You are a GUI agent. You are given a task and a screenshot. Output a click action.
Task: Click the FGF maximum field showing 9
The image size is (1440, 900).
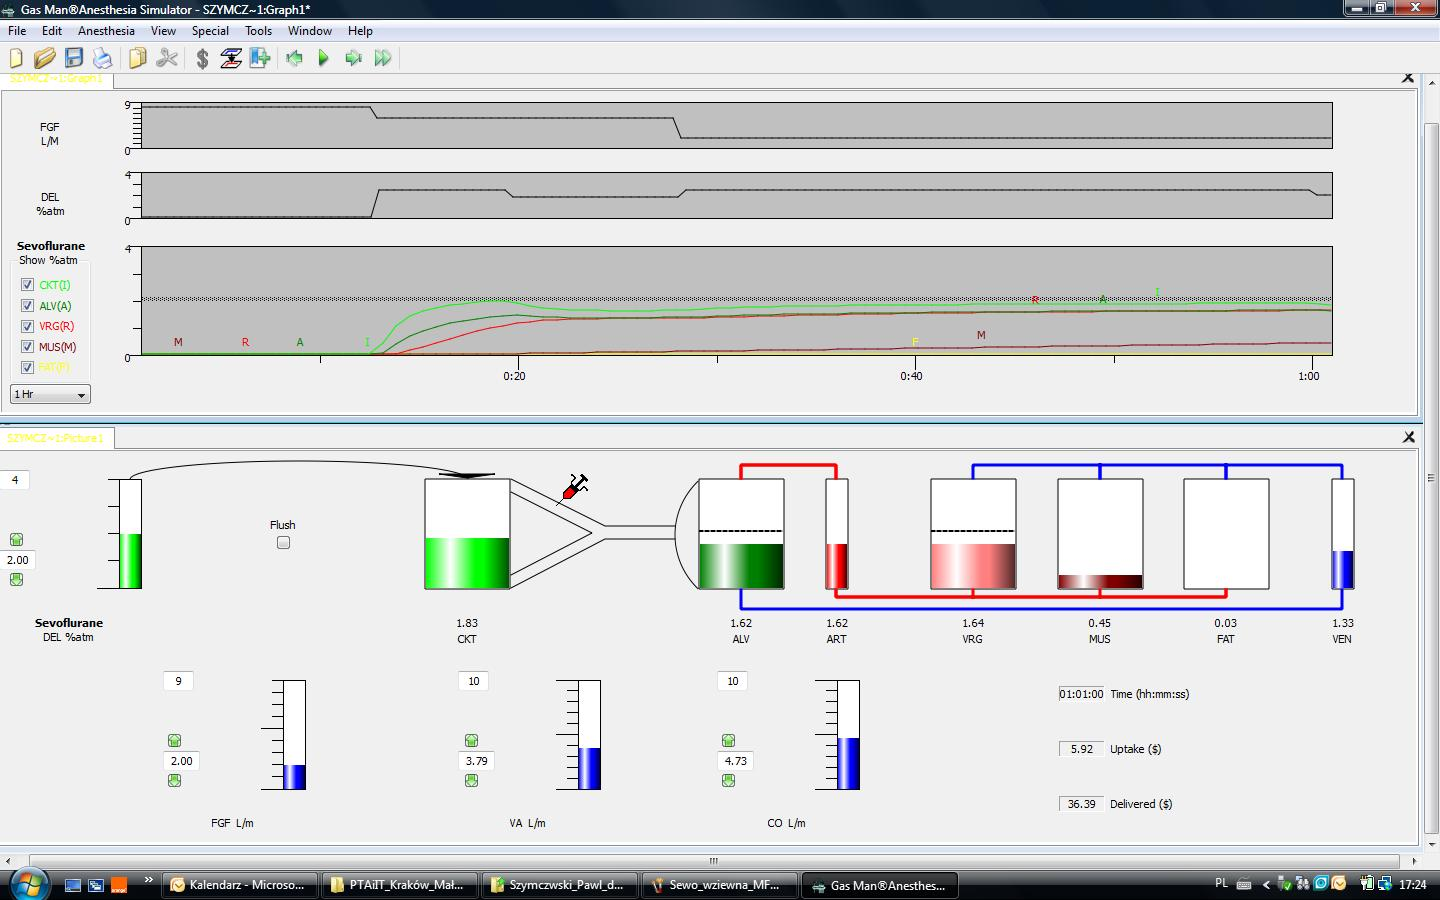(x=178, y=681)
